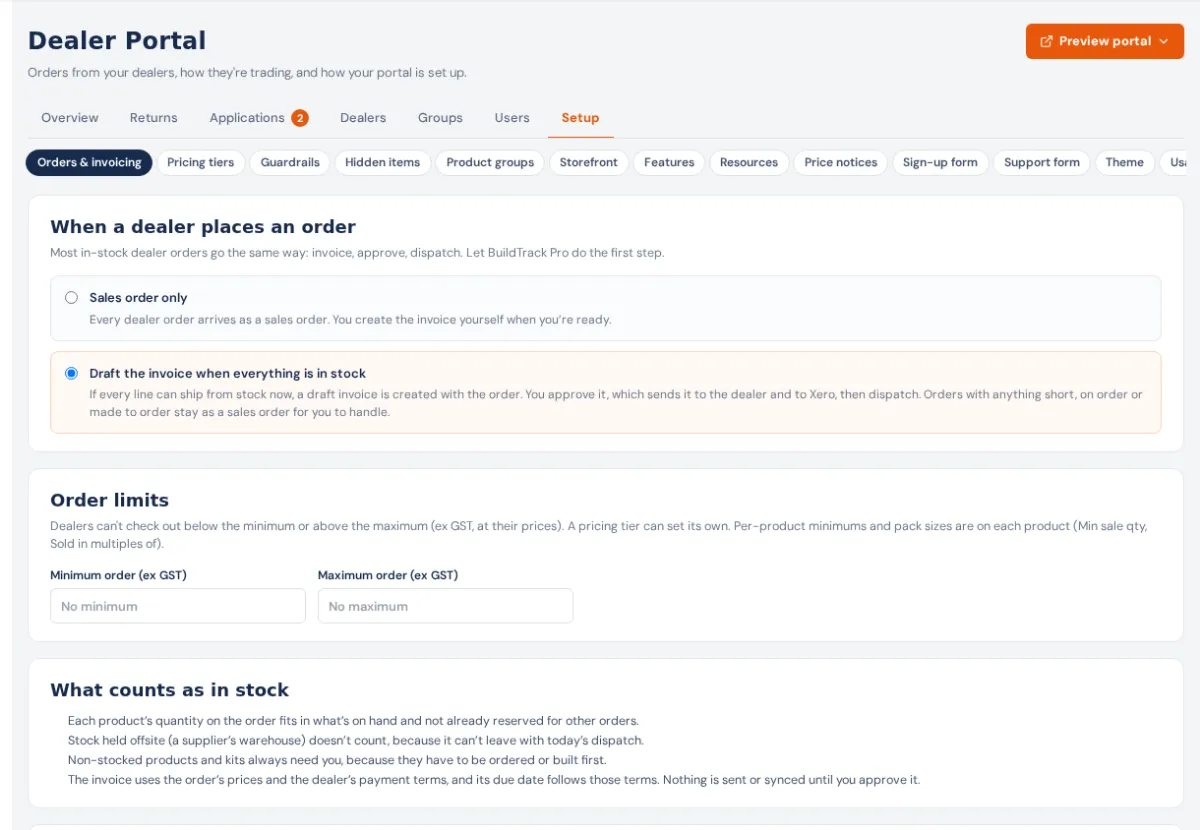Screen dimensions: 1200x830
Task: Open the Pricing tiers setup section
Action: 200,162
